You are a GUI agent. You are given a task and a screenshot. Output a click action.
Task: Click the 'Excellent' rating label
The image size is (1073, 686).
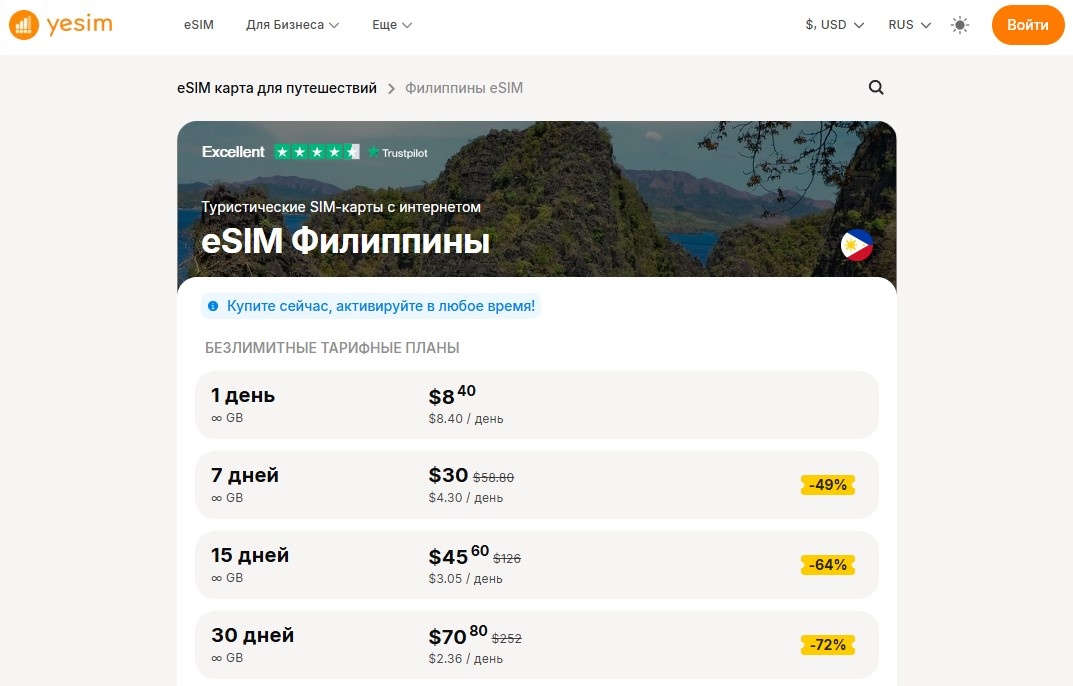tap(233, 152)
